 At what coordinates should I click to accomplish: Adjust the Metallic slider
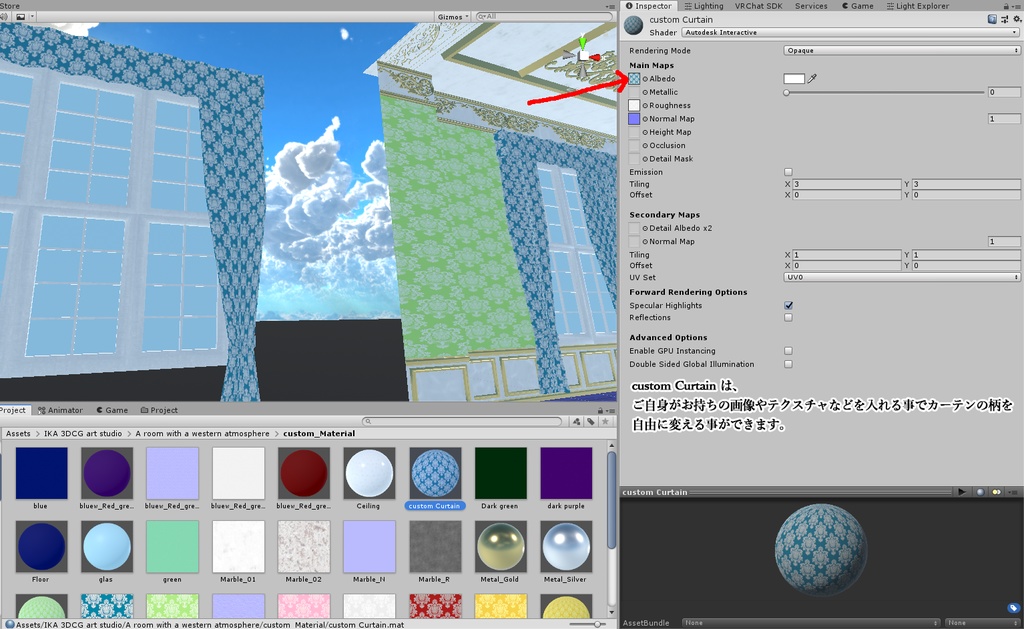point(885,92)
